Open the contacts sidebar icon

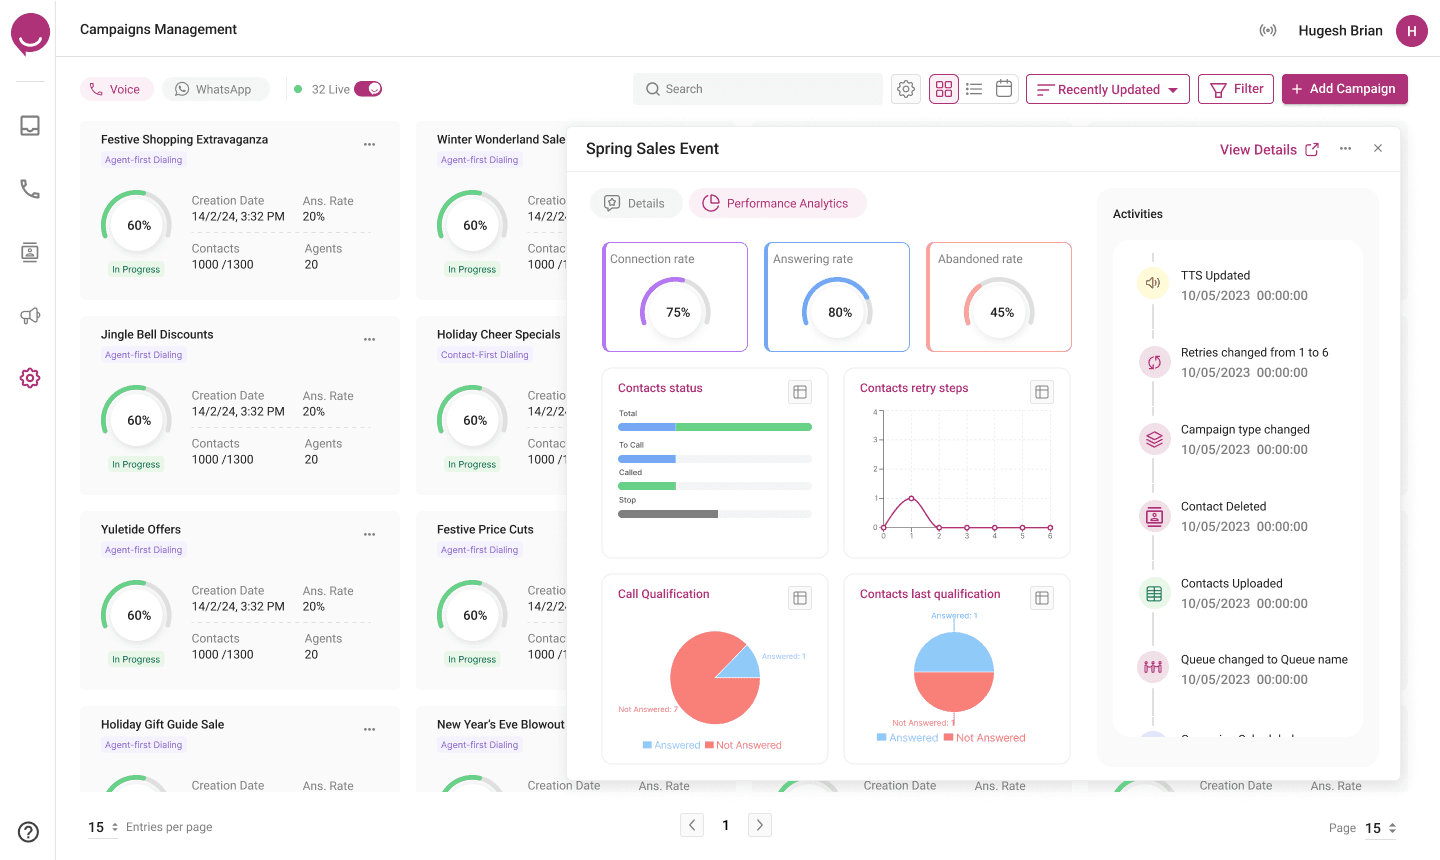(x=30, y=252)
